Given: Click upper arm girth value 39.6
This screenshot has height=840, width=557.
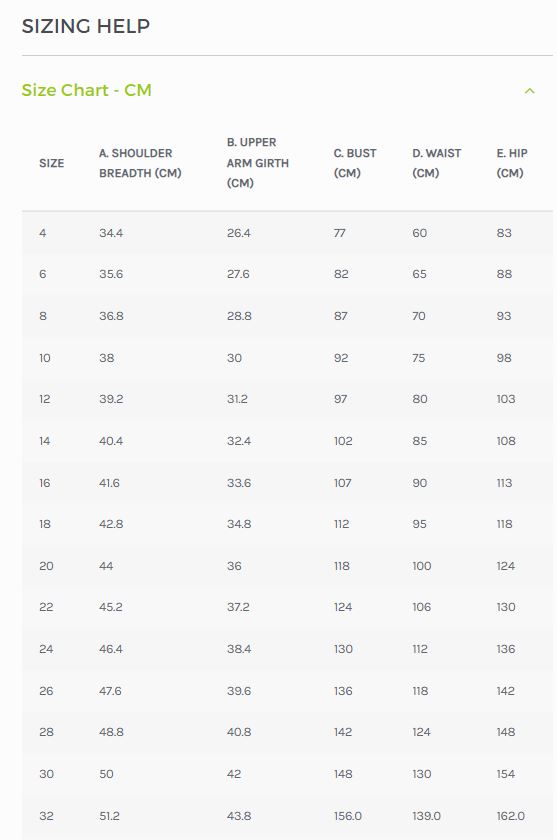Looking at the screenshot, I should [239, 691].
